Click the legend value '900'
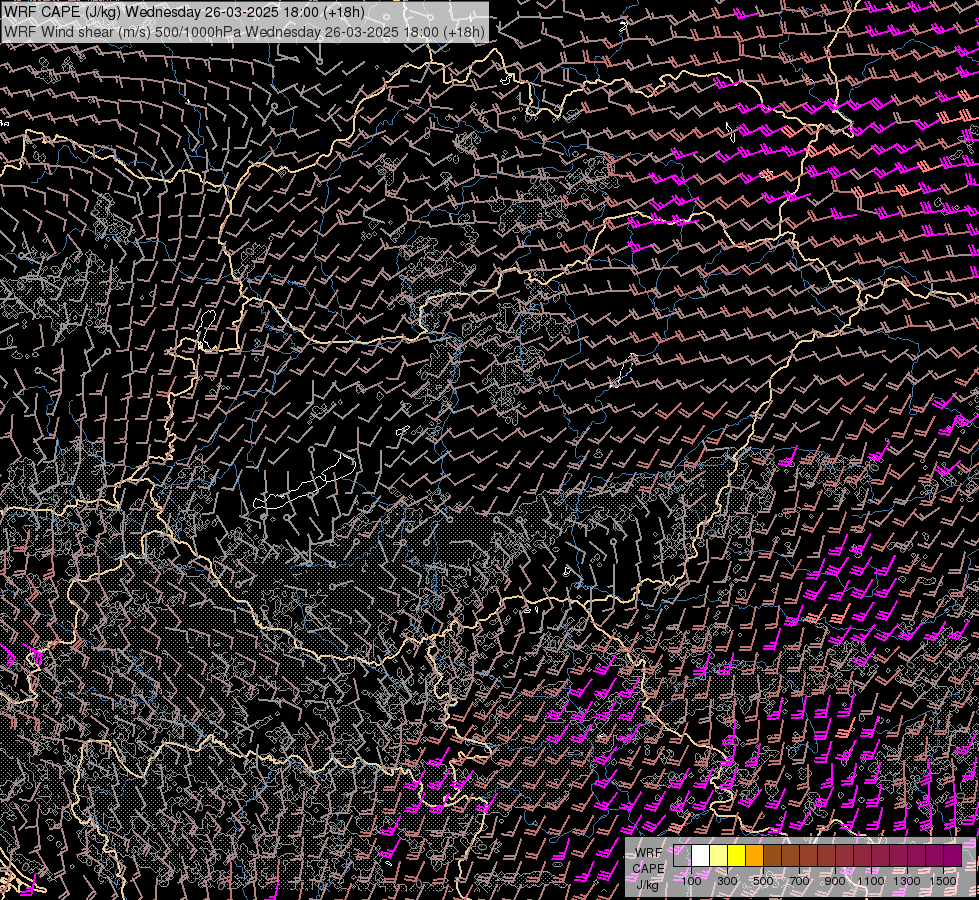 pyautogui.click(x=835, y=881)
